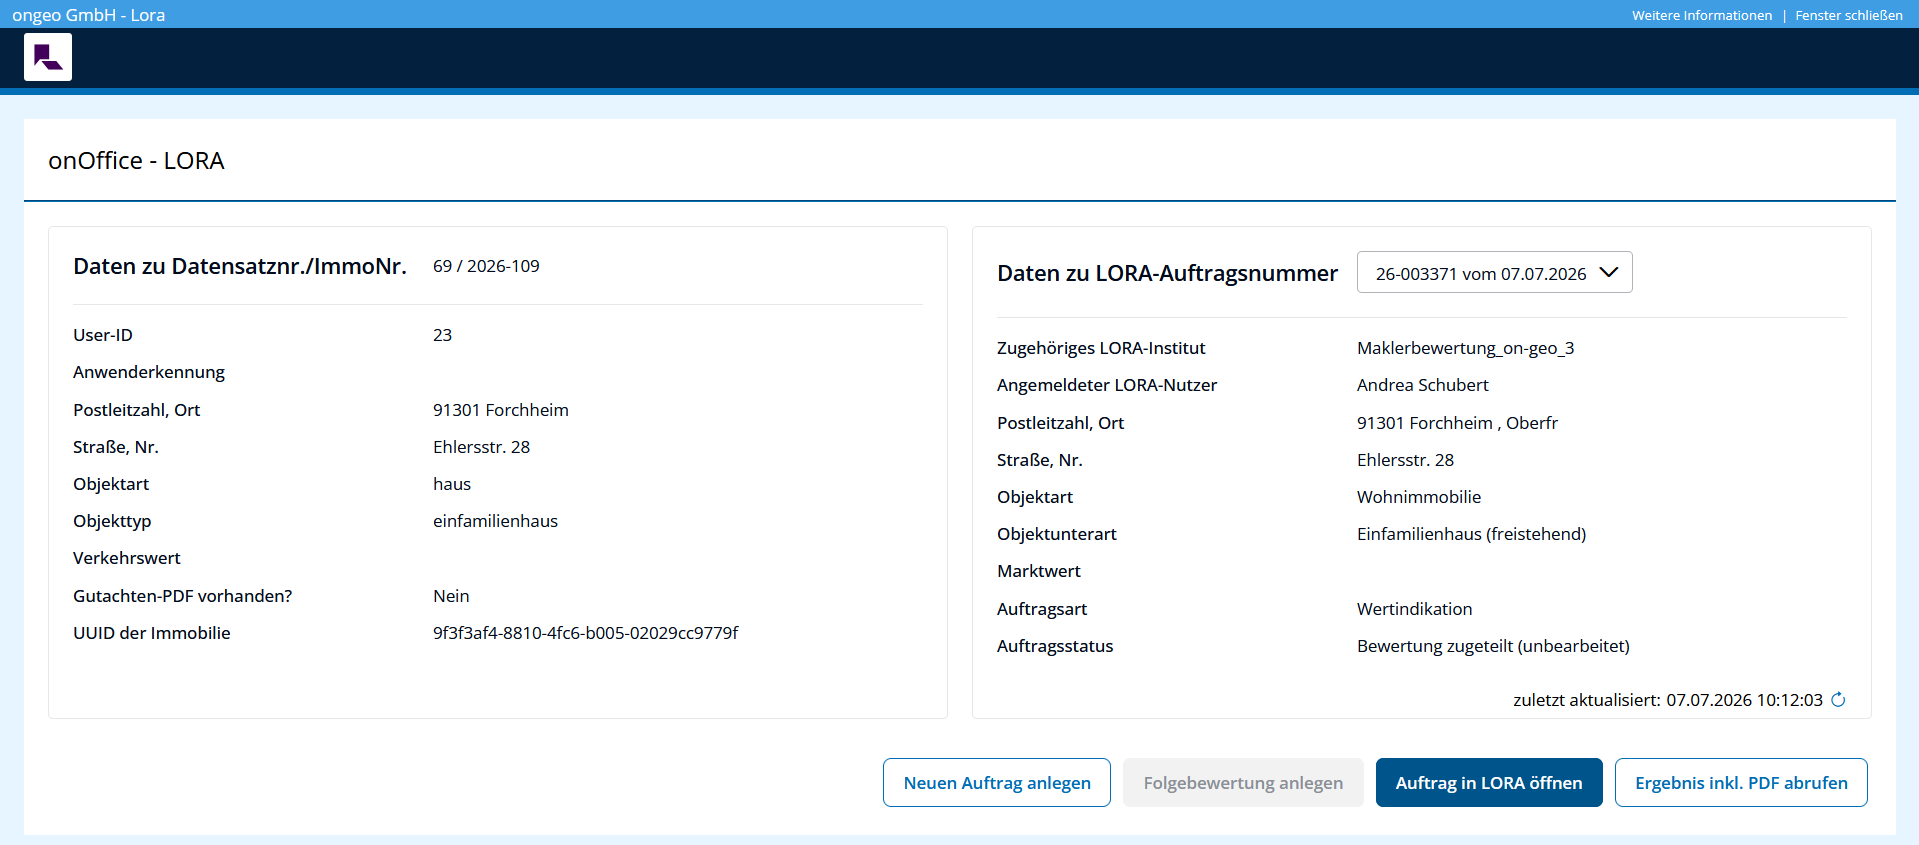Click the 'Verkehrswert' label

tap(127, 558)
